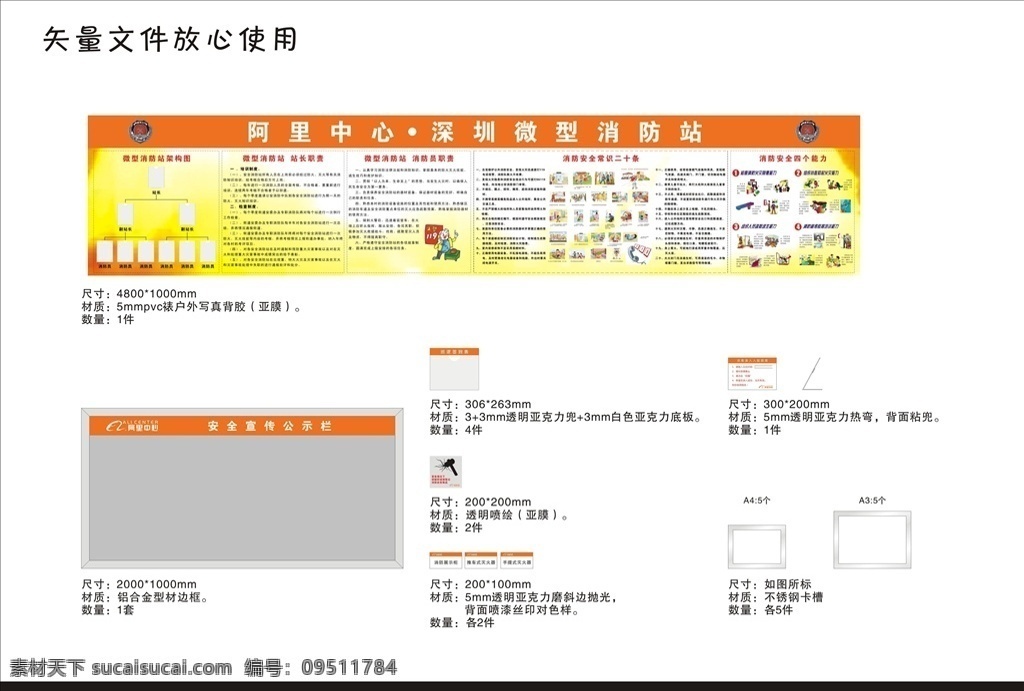Viewport: 1024px width, 691px height.
Task: Click the text 数量: 各2件
Action: click(462, 623)
